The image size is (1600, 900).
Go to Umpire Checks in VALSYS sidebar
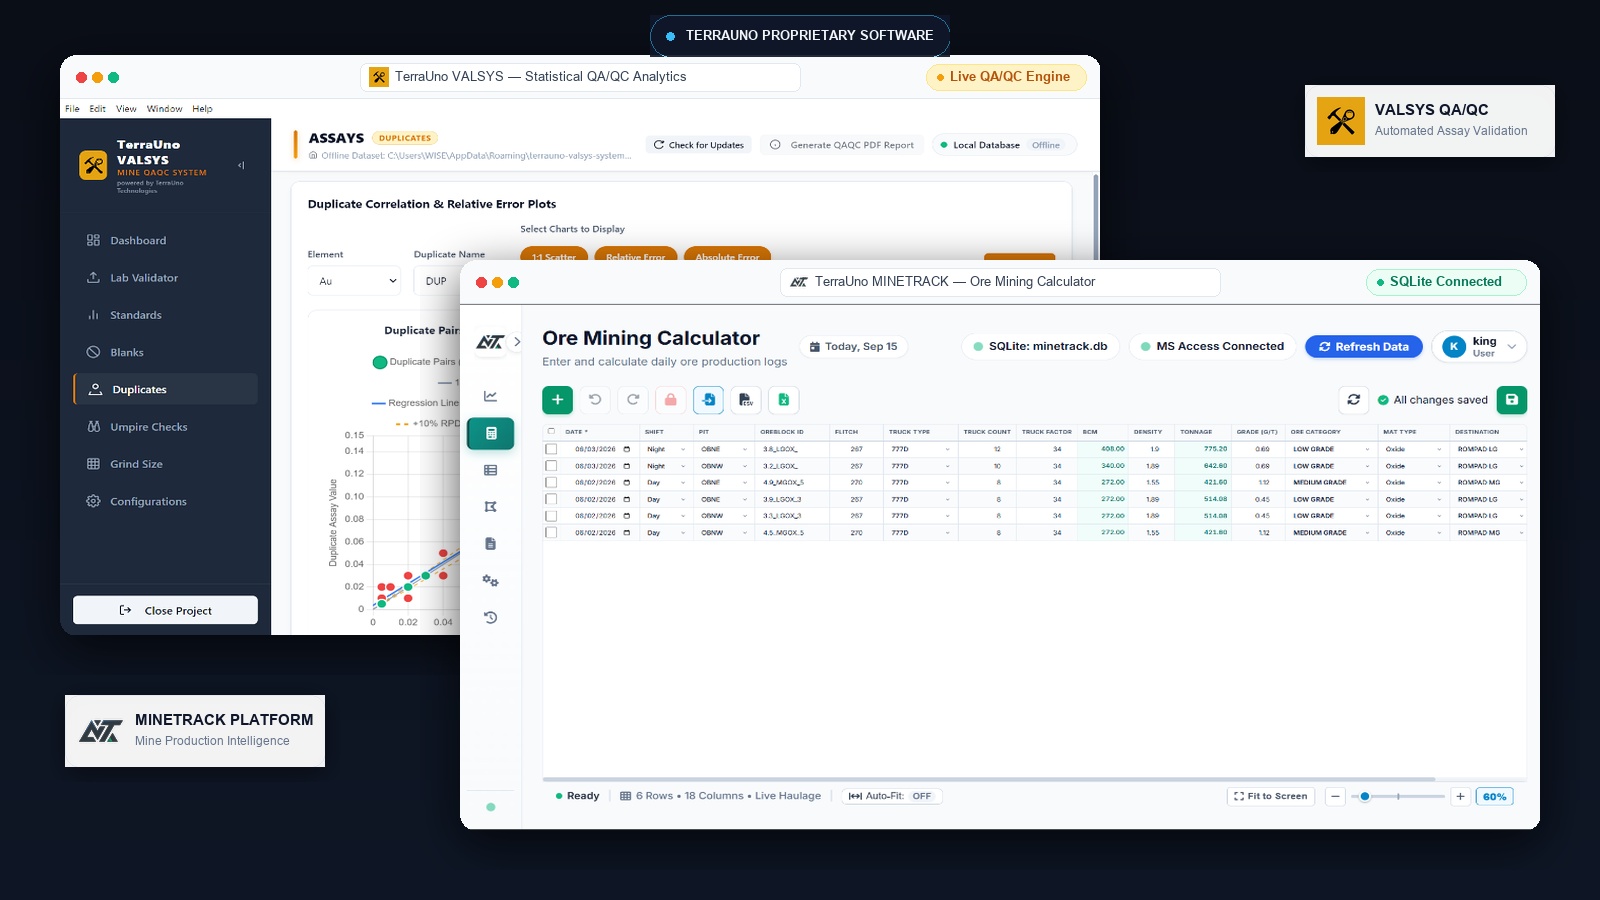165,427
